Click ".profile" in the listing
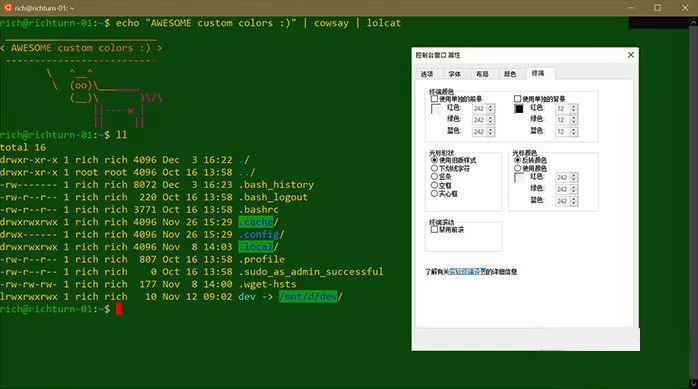Image resolution: width=698 pixels, height=389 pixels. coord(262,259)
